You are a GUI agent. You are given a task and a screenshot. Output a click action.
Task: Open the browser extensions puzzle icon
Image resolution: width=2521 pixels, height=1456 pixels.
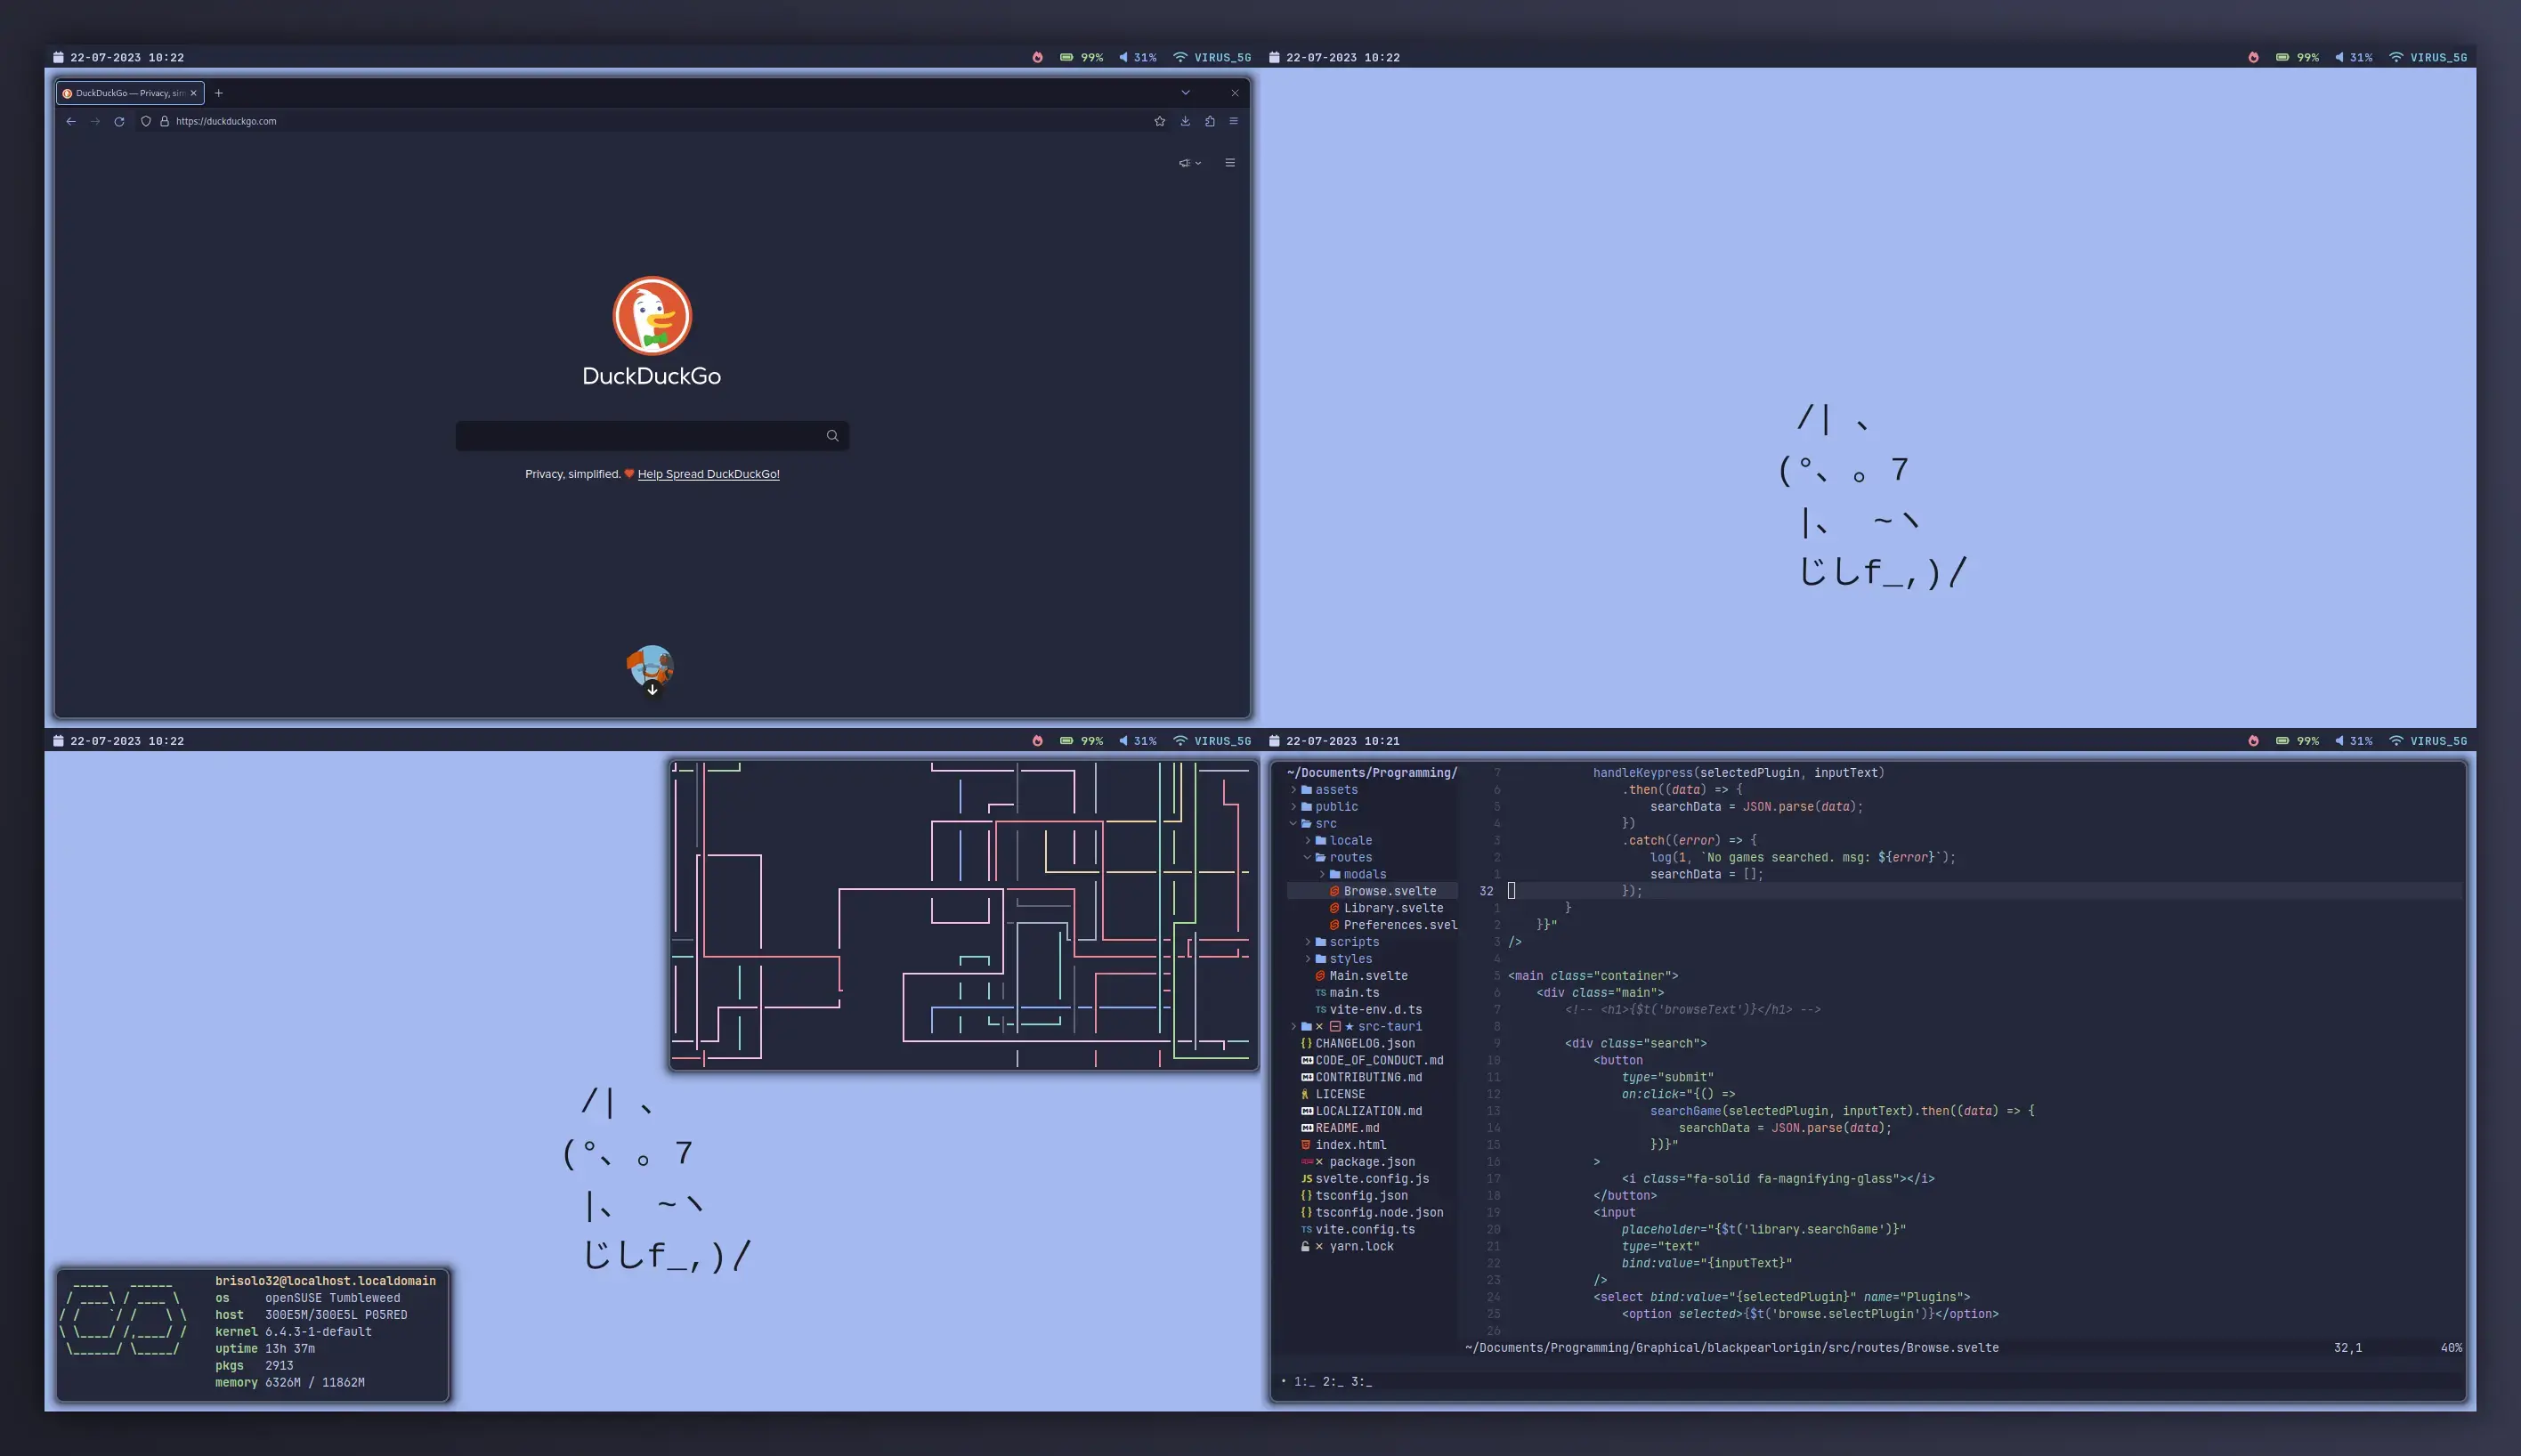coord(1210,121)
